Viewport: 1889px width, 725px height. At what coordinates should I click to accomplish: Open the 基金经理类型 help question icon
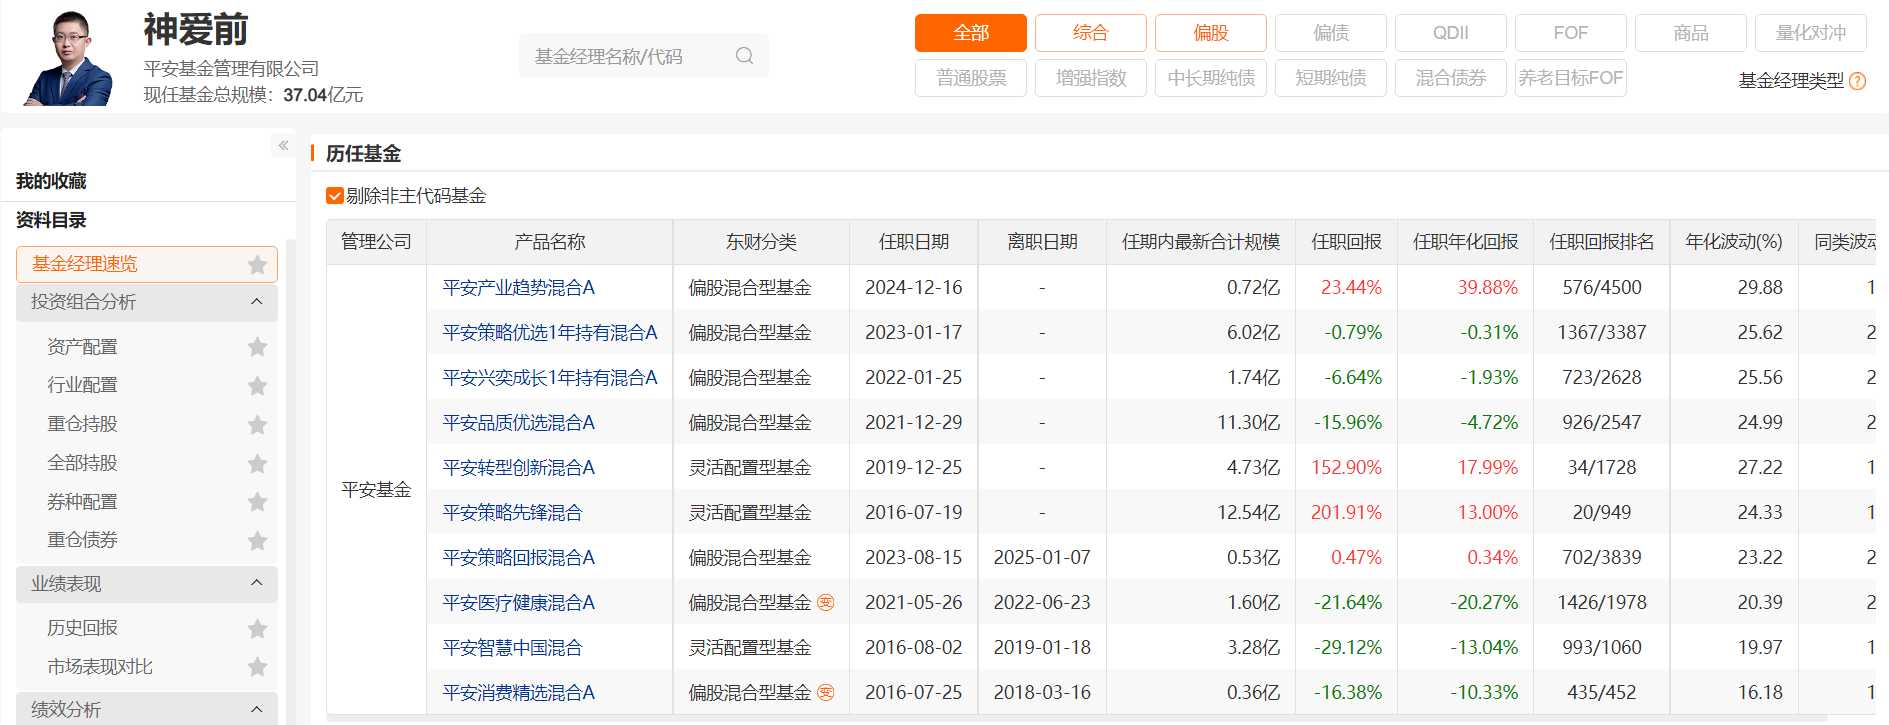point(1857,81)
